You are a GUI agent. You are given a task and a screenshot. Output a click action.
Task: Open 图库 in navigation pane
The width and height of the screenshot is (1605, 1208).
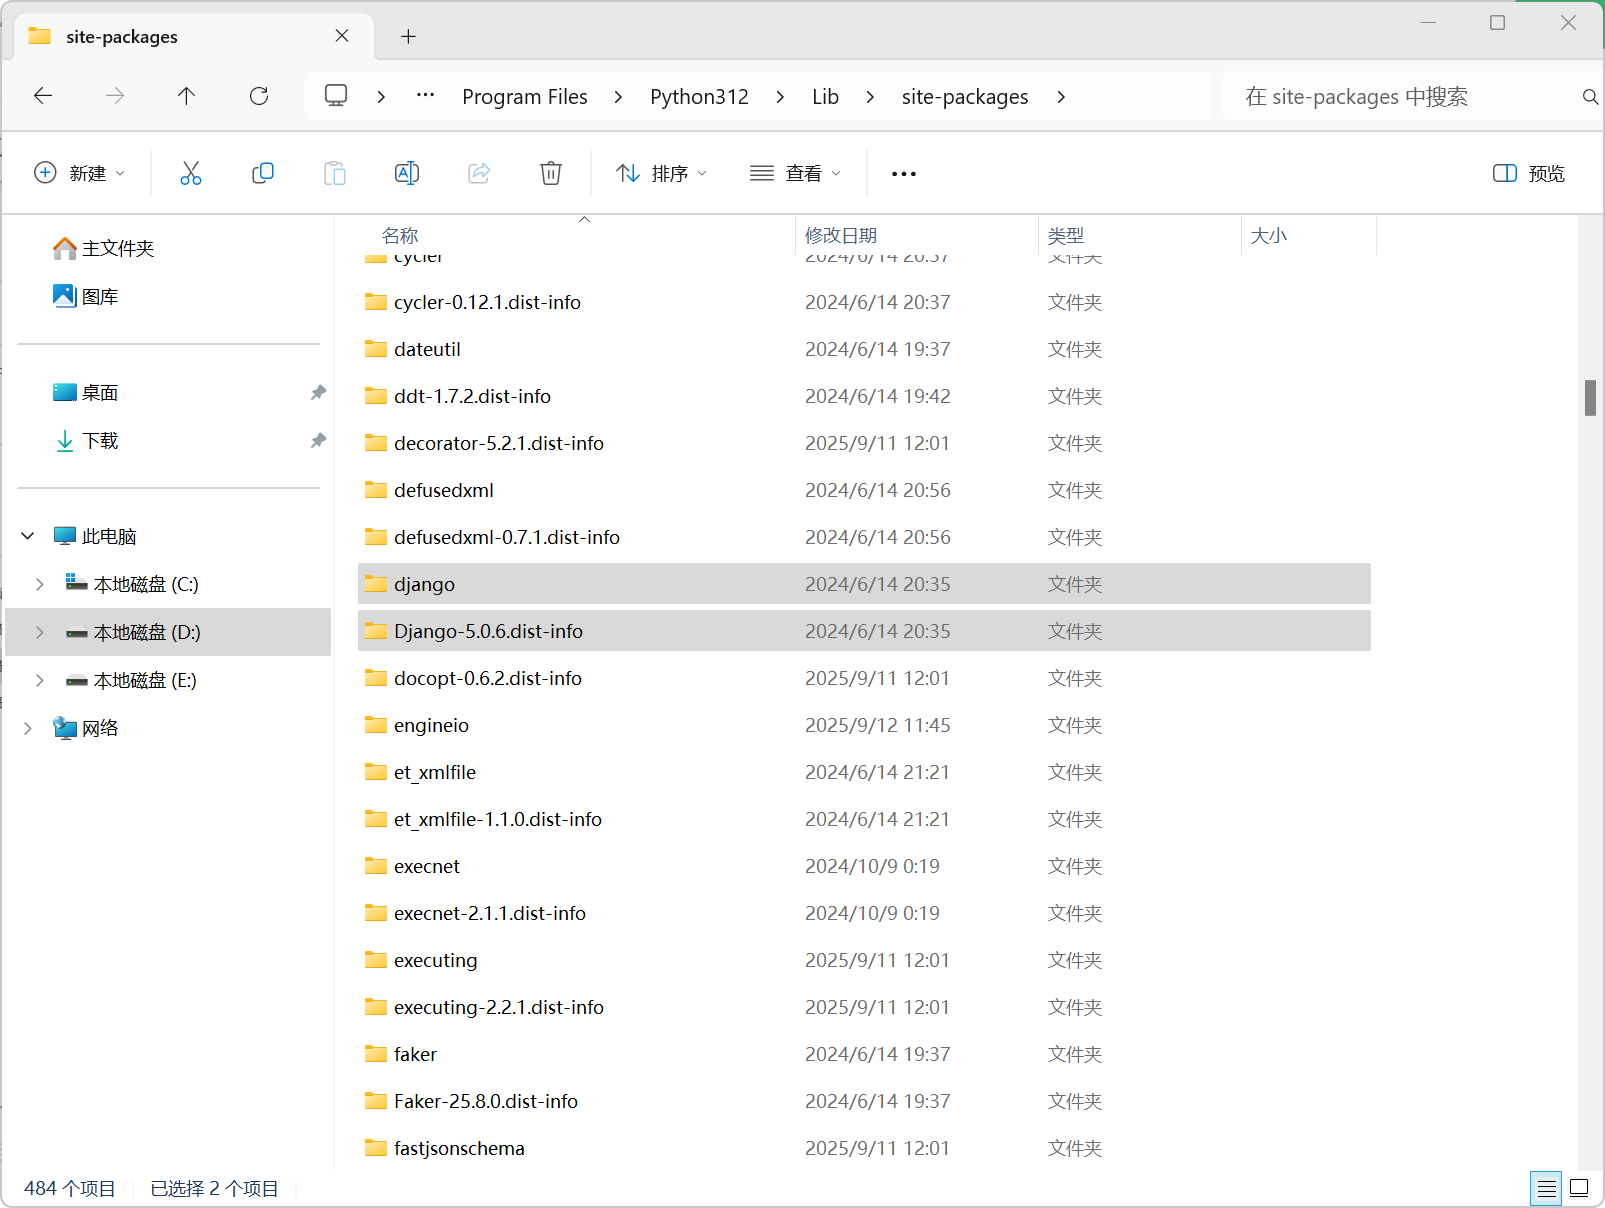pyautogui.click(x=86, y=296)
